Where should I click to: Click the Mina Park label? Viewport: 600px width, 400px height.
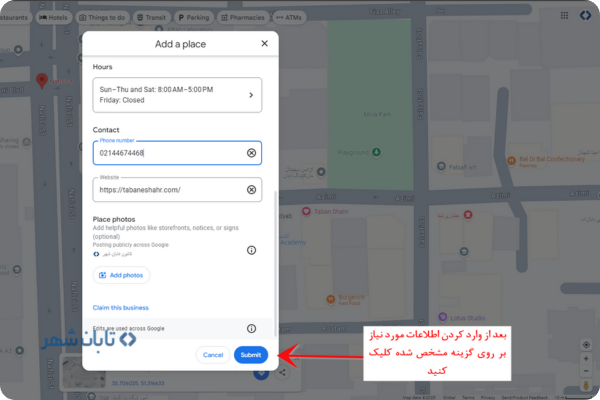click(x=377, y=114)
